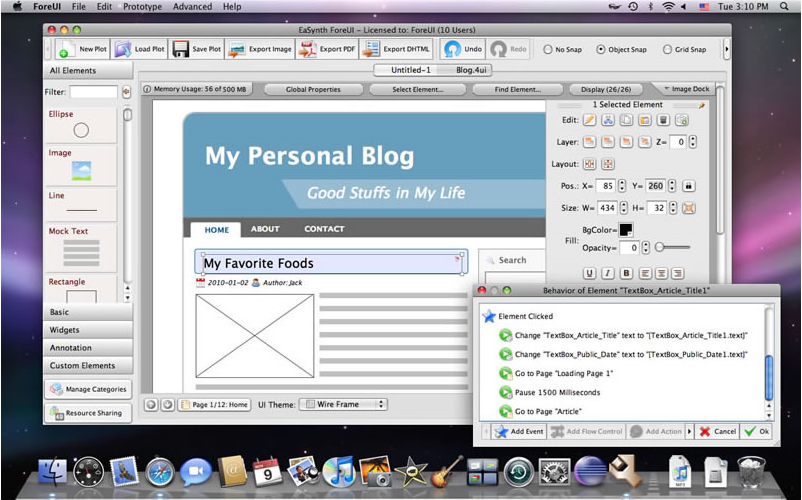The height and width of the screenshot is (500, 802).
Task: Toggle underline text formatting
Action: point(589,273)
